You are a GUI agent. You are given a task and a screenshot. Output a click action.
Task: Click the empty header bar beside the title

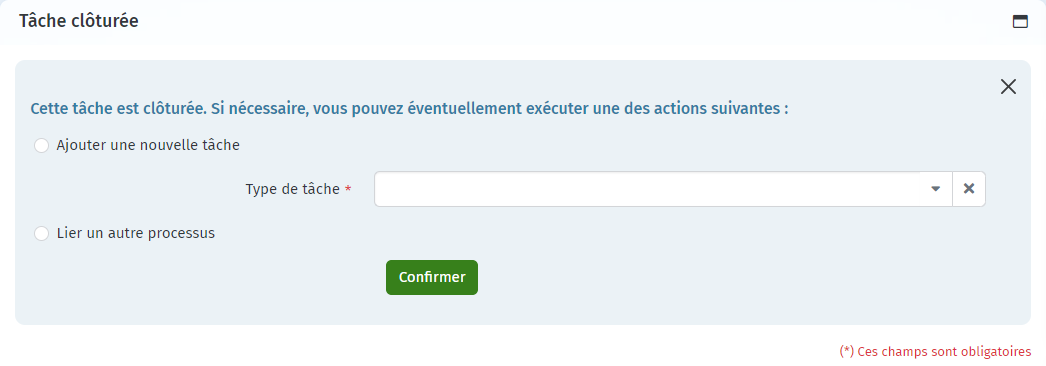(x=574, y=21)
